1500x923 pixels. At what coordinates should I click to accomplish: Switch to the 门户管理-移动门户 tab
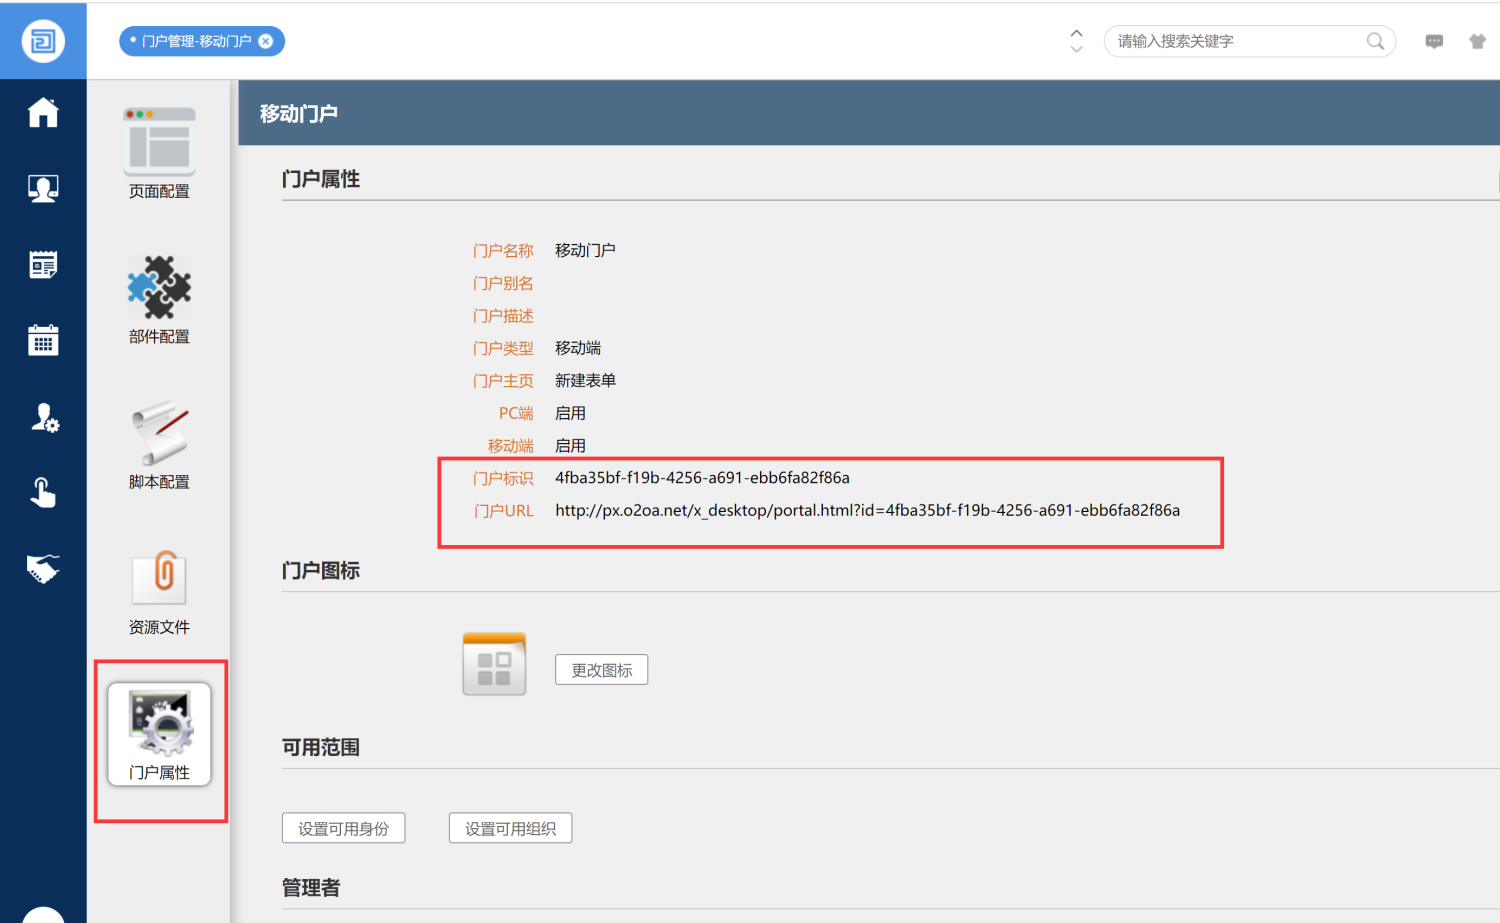point(196,41)
